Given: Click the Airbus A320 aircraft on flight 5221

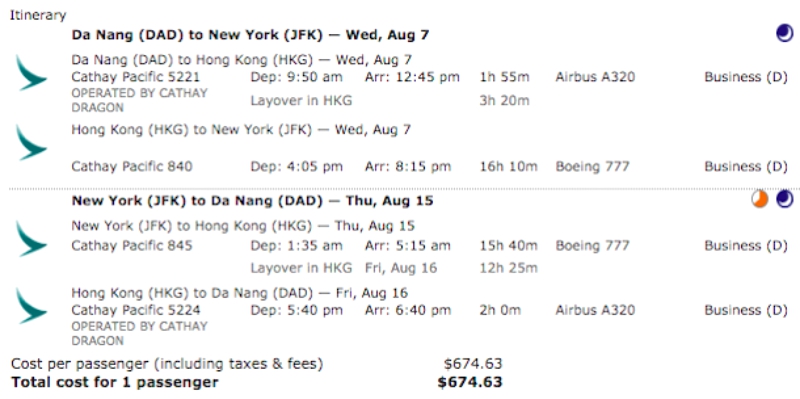Looking at the screenshot, I should (x=595, y=78).
